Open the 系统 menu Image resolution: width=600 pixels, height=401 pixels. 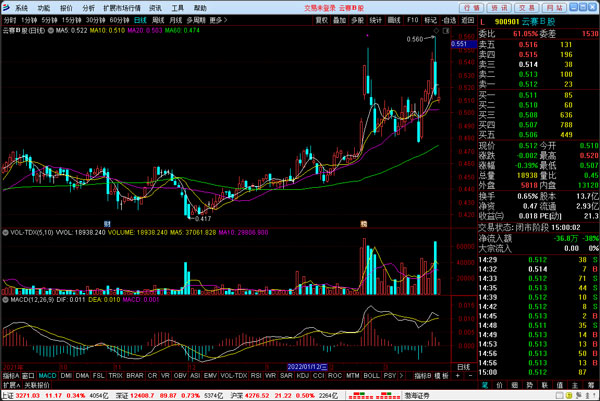[21, 8]
